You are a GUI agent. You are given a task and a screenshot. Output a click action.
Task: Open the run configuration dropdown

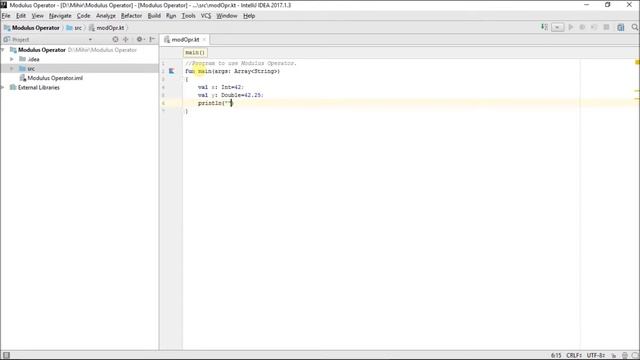point(557,27)
